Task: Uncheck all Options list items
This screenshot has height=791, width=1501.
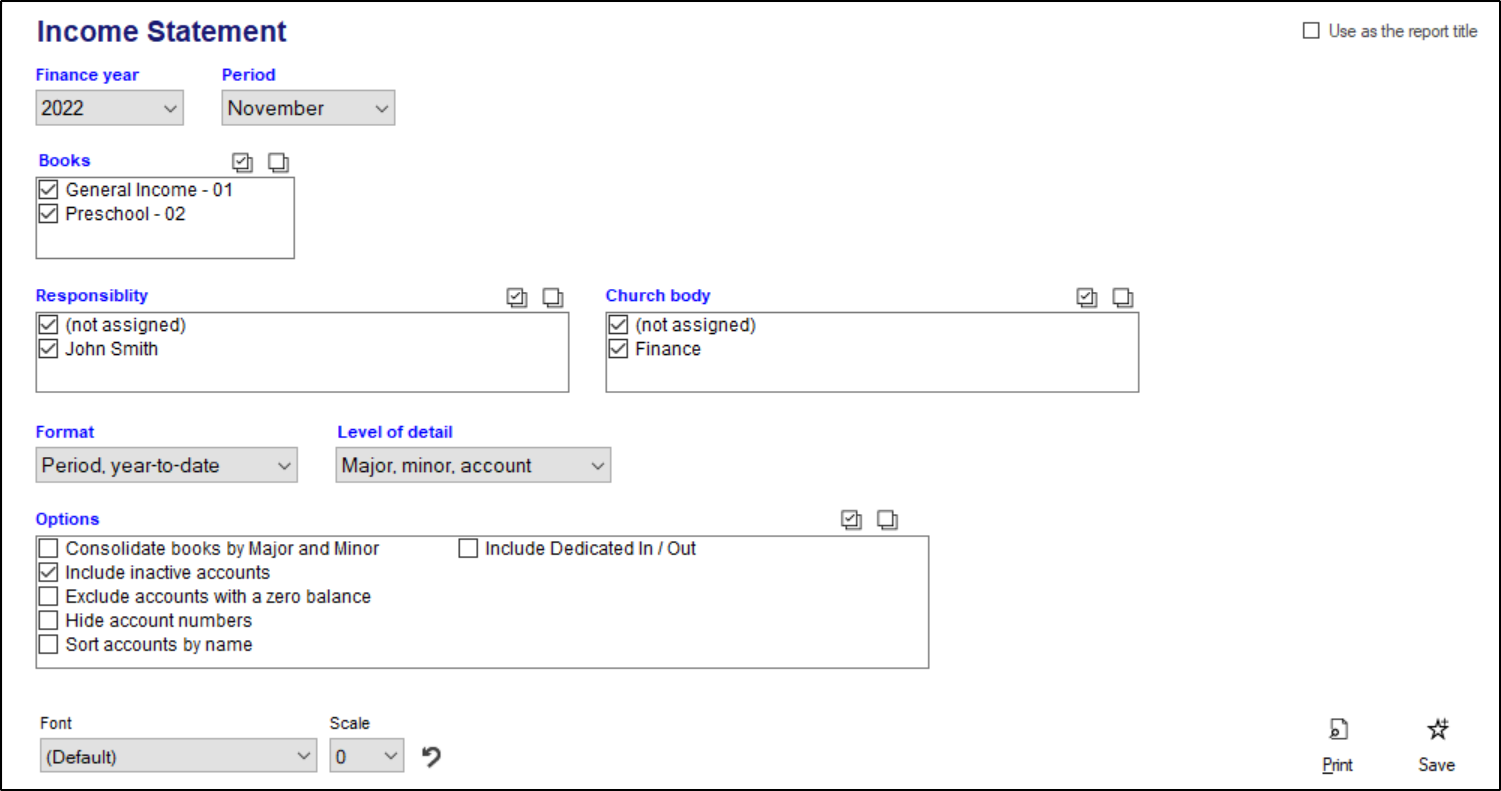Action: click(887, 520)
